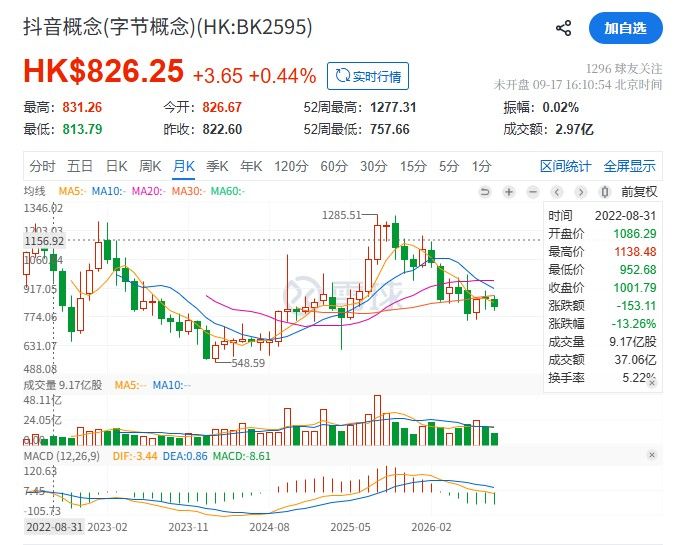Open the 年K tab
The height and width of the screenshot is (545, 687).
point(251,166)
